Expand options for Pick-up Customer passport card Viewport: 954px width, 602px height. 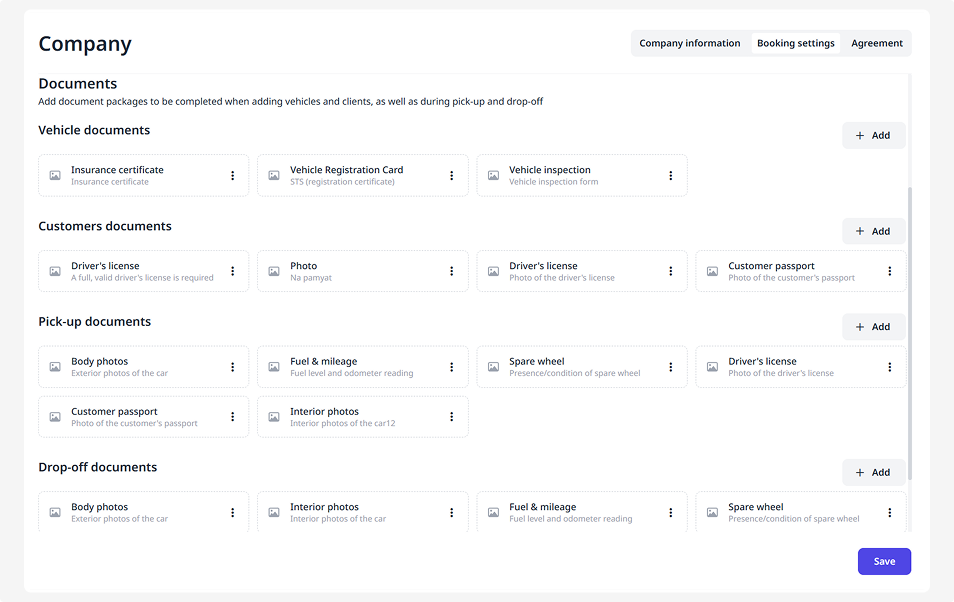click(233, 417)
